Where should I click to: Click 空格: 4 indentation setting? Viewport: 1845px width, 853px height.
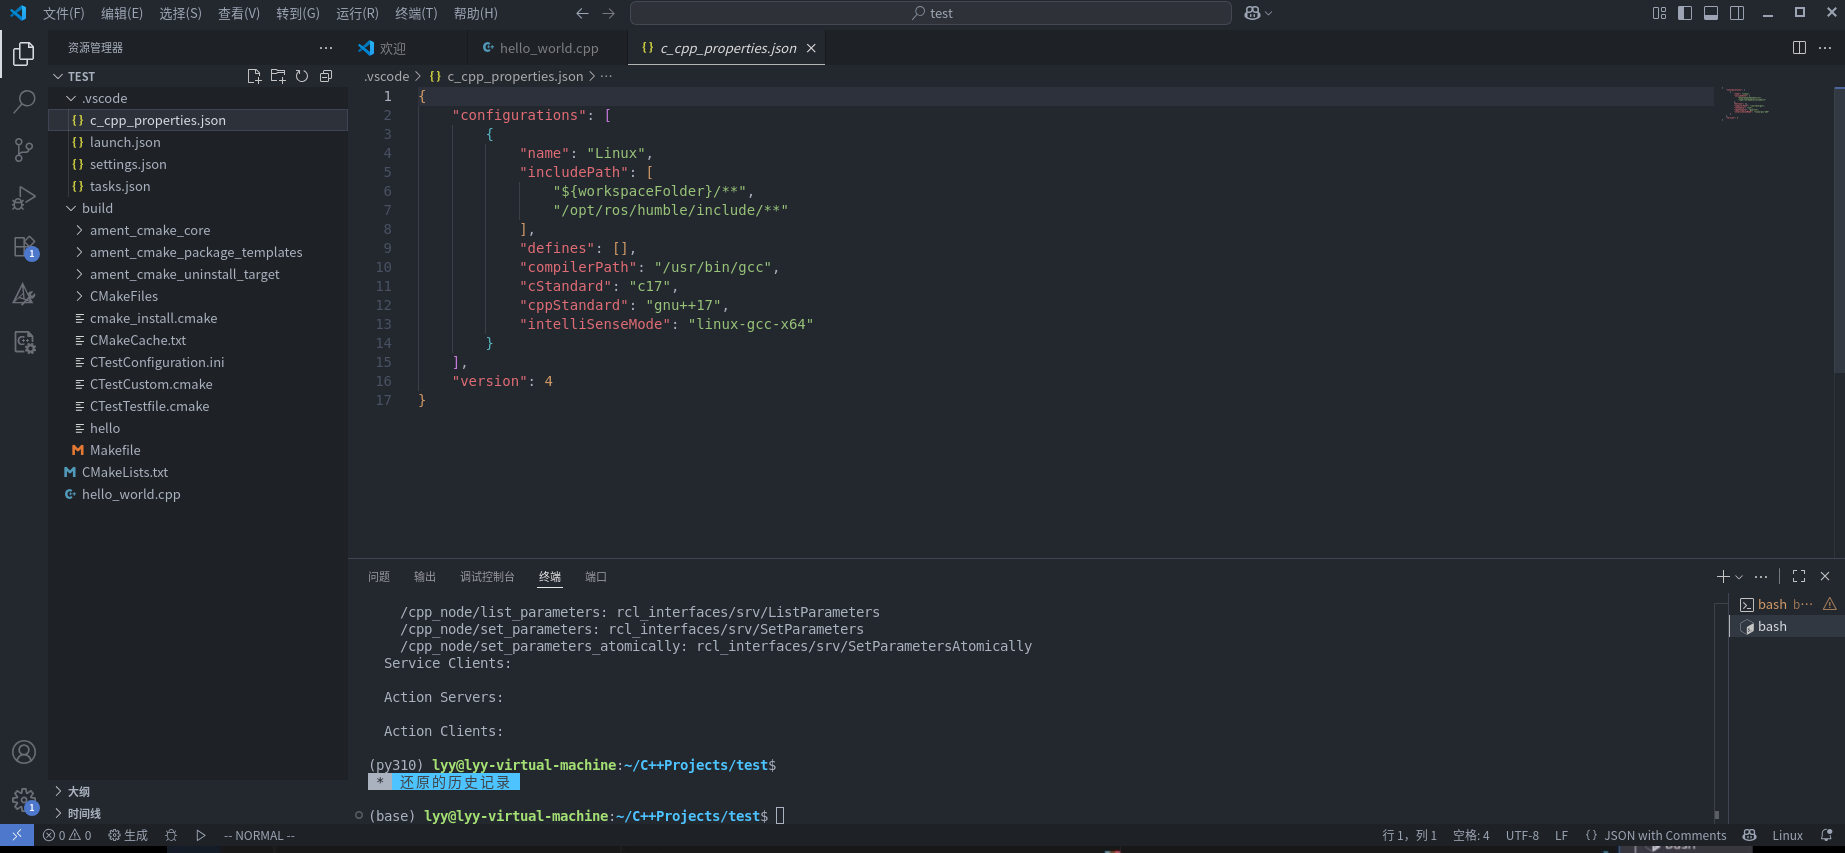pyautogui.click(x=1471, y=835)
